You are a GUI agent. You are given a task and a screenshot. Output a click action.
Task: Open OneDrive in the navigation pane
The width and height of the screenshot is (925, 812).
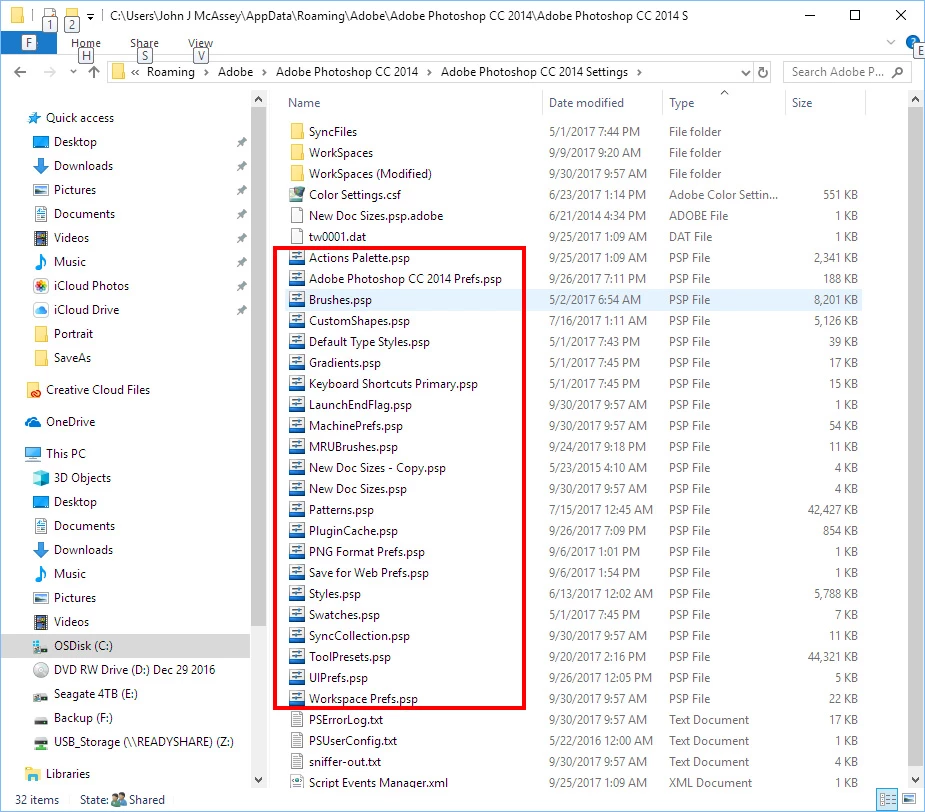click(x=70, y=422)
